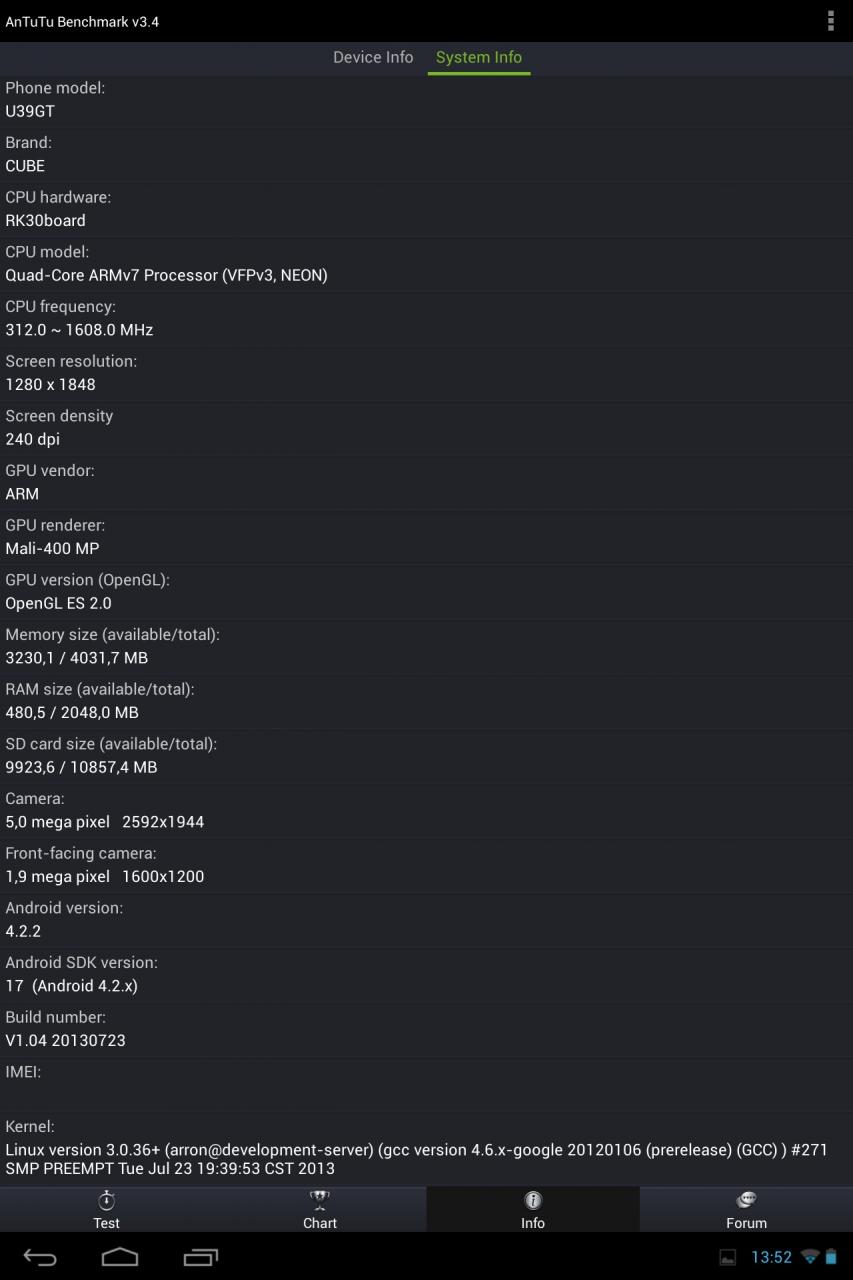Screen dimensions: 853x1280
Task: Open the three-dot overflow menu
Action: click(x=830, y=21)
